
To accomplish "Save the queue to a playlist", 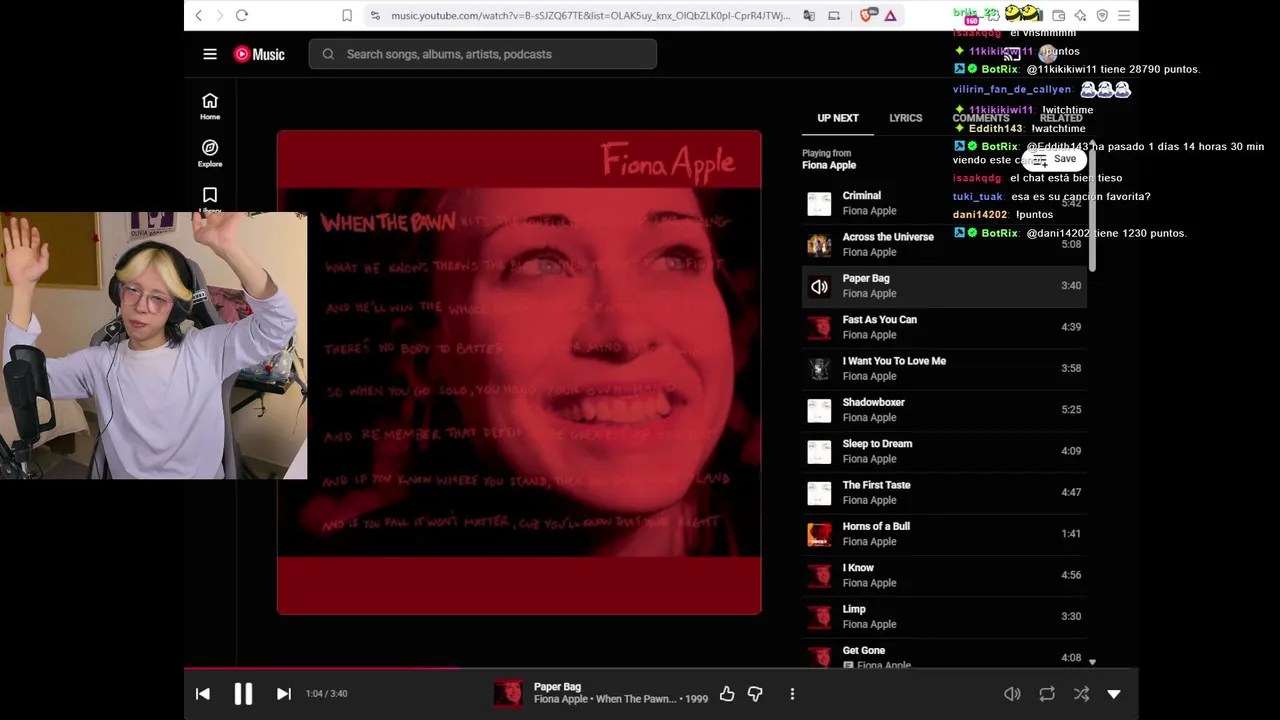I will click(x=1054, y=159).
